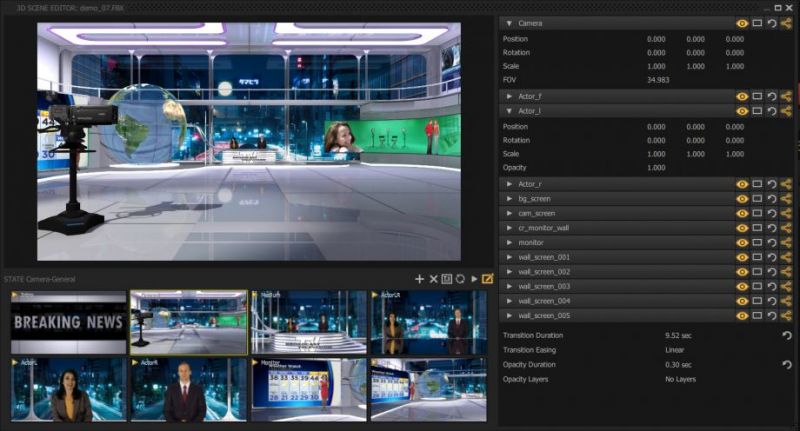Screen dimensions: 800x431
Task: Click the Camera FOV value field
Action: tap(658, 79)
